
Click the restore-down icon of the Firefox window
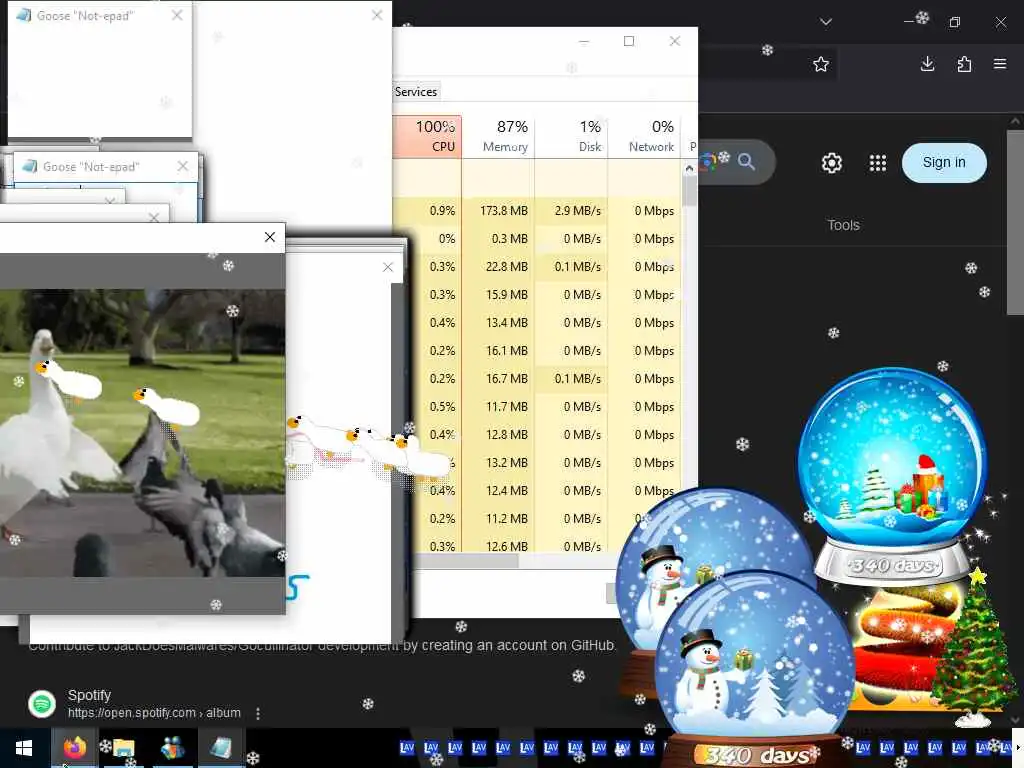955,22
